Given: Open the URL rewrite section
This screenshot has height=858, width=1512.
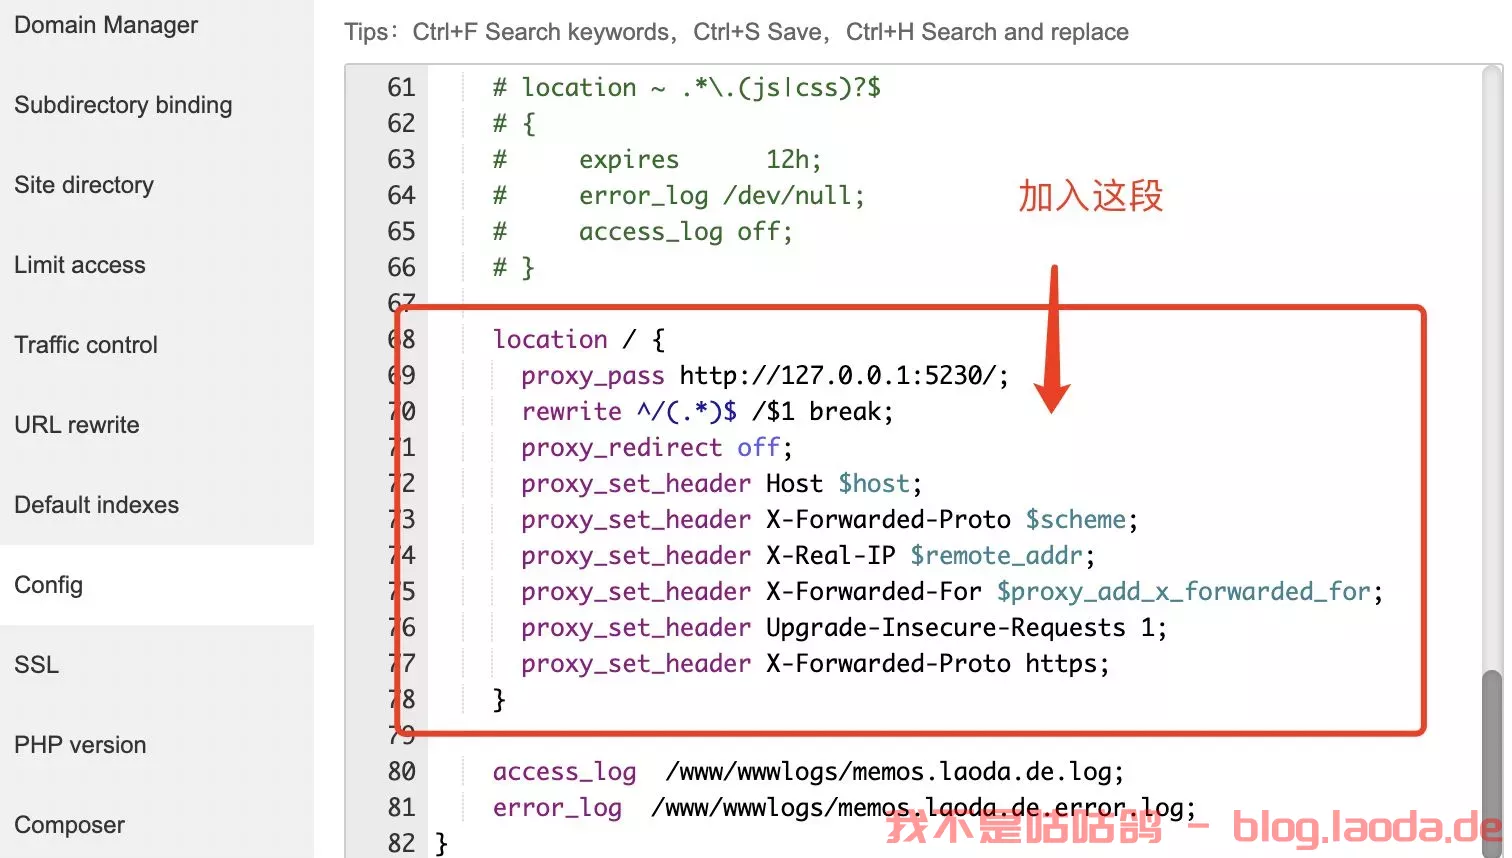Looking at the screenshot, I should coord(77,425).
